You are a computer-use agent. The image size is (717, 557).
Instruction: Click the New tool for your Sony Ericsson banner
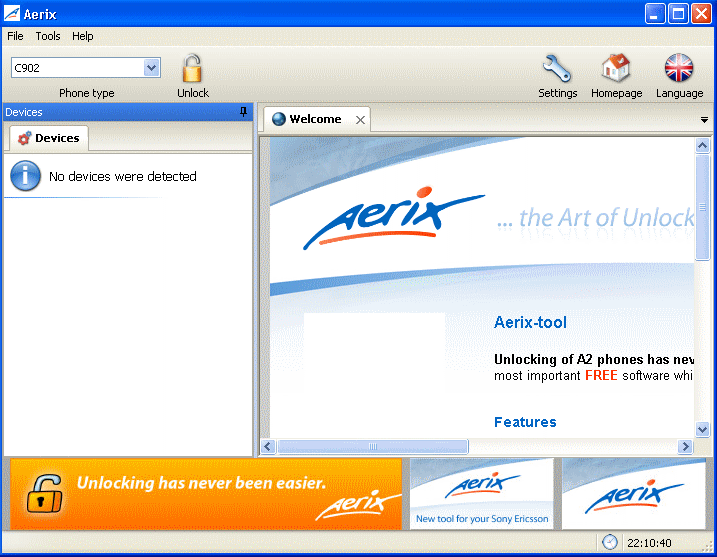[482, 494]
